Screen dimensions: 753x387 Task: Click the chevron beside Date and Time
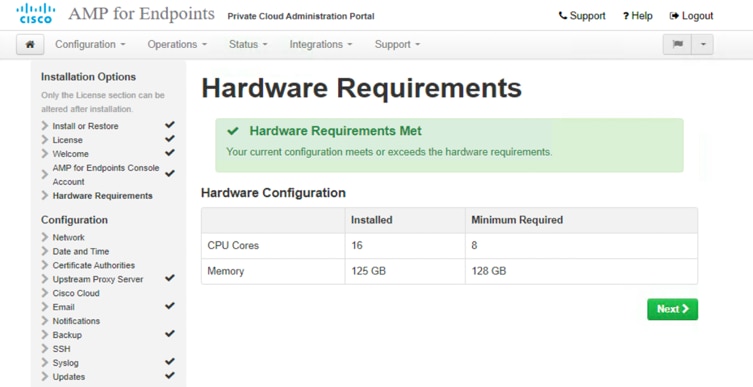coord(45,252)
